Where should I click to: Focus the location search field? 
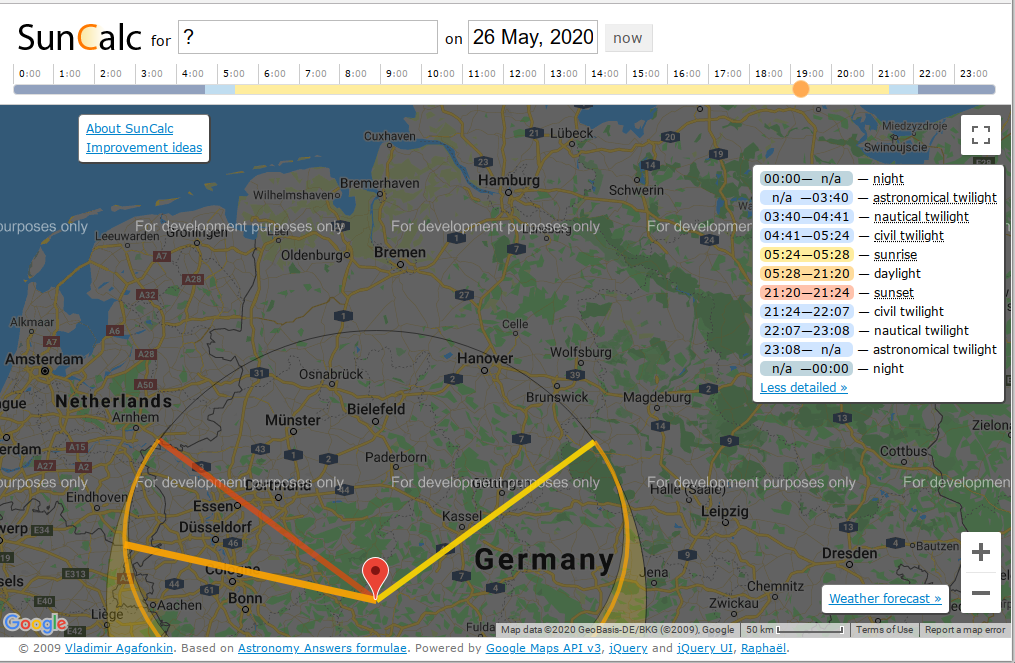click(307, 38)
